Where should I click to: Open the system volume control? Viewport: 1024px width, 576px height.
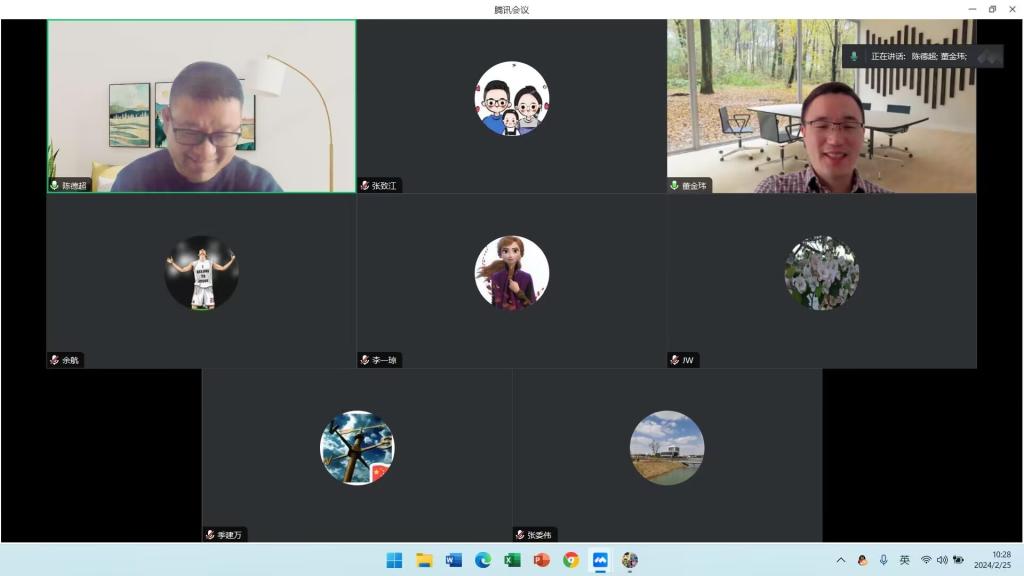pos(942,560)
